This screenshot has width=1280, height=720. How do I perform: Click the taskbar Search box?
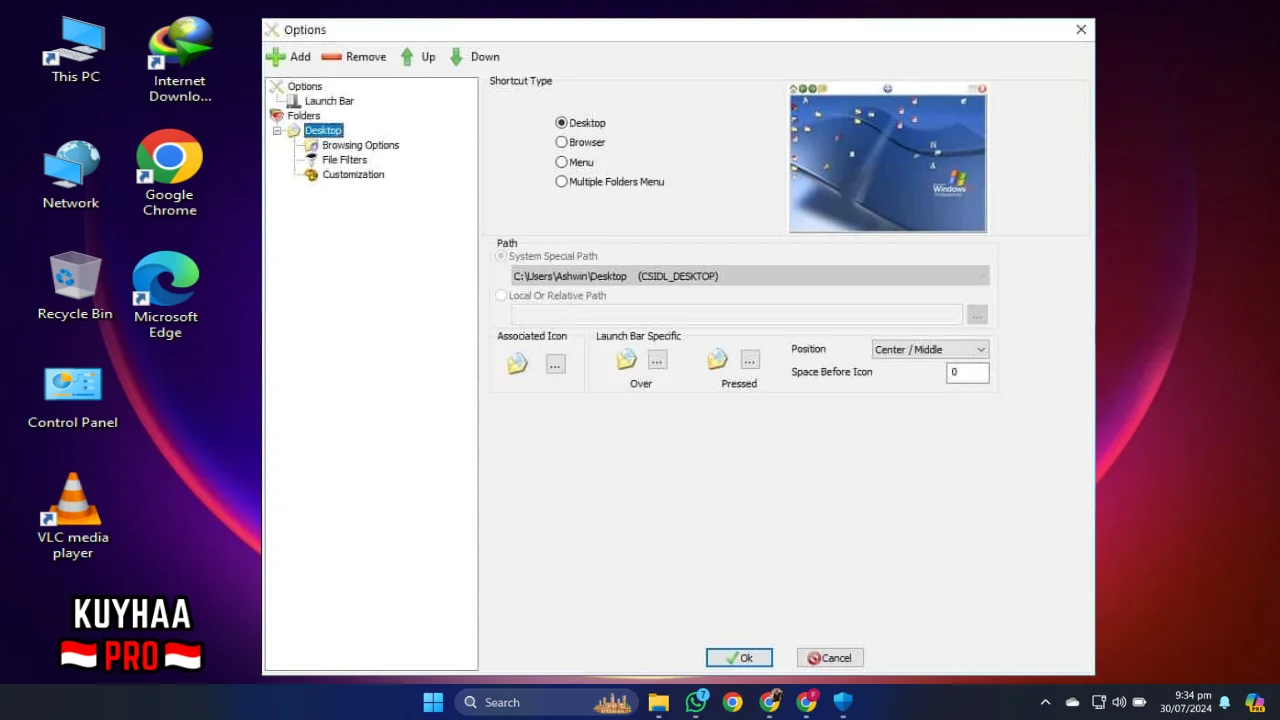point(547,702)
